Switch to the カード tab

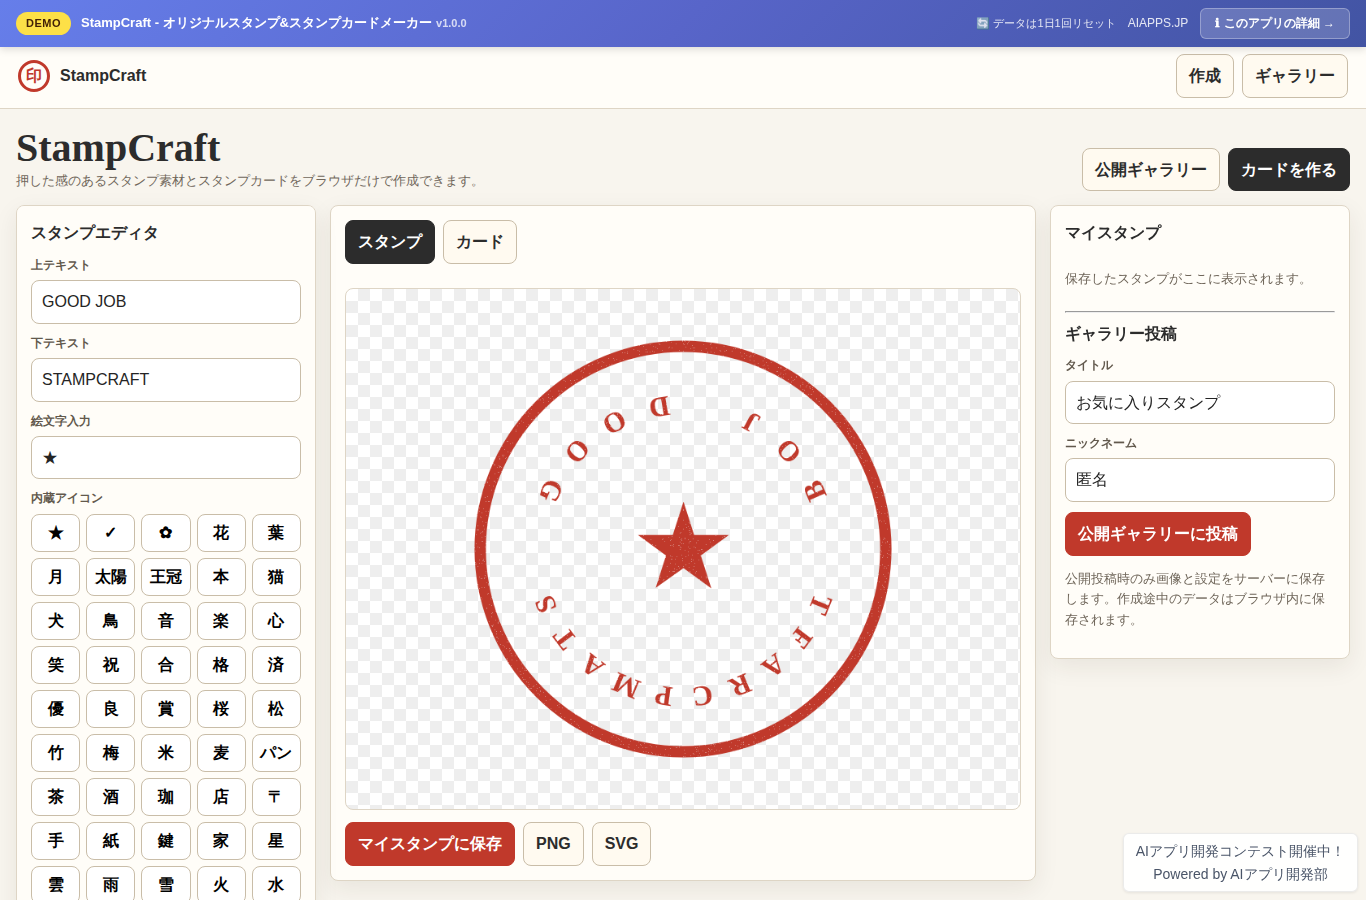tap(480, 242)
